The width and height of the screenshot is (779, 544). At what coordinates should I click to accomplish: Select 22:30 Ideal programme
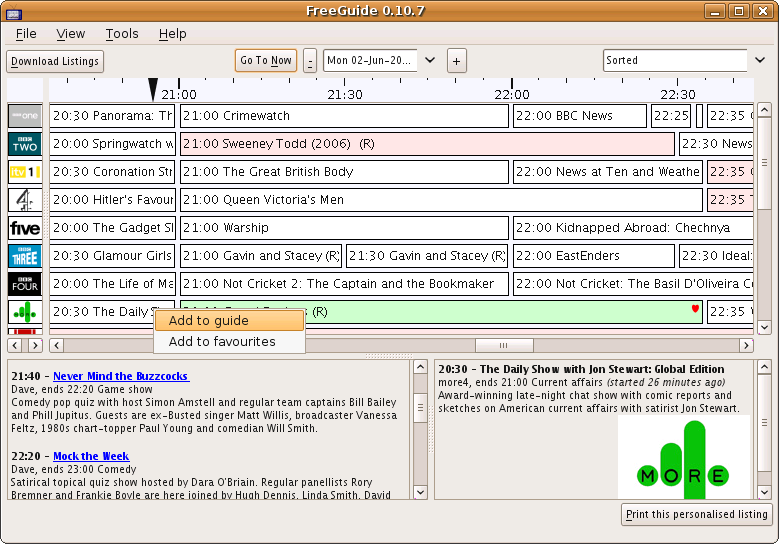716,256
